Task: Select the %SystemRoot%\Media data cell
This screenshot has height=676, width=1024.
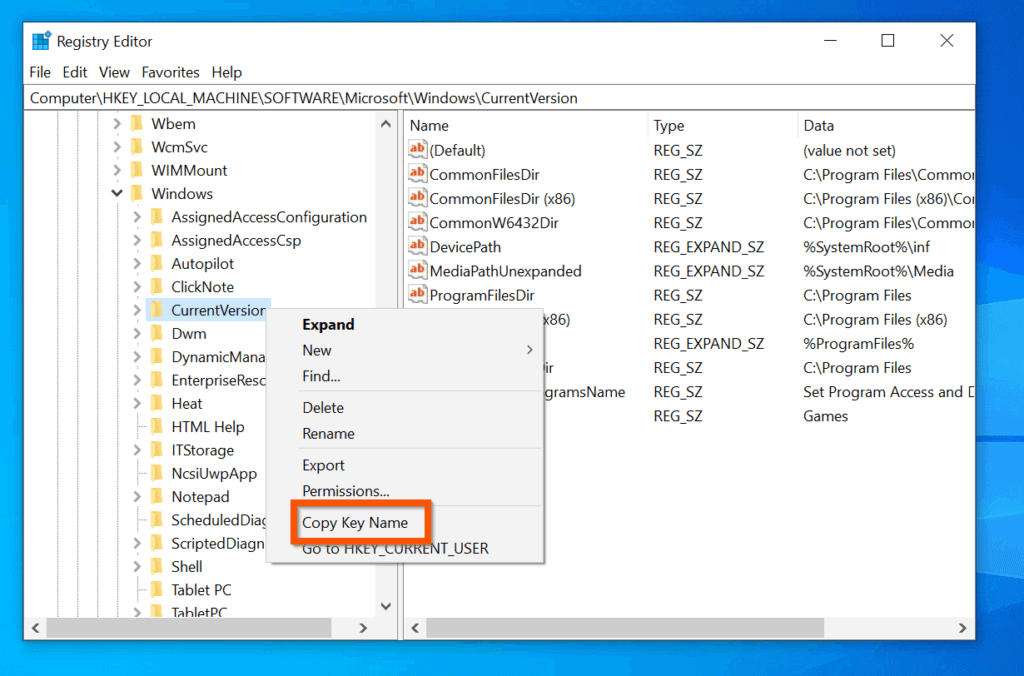Action: [x=878, y=271]
